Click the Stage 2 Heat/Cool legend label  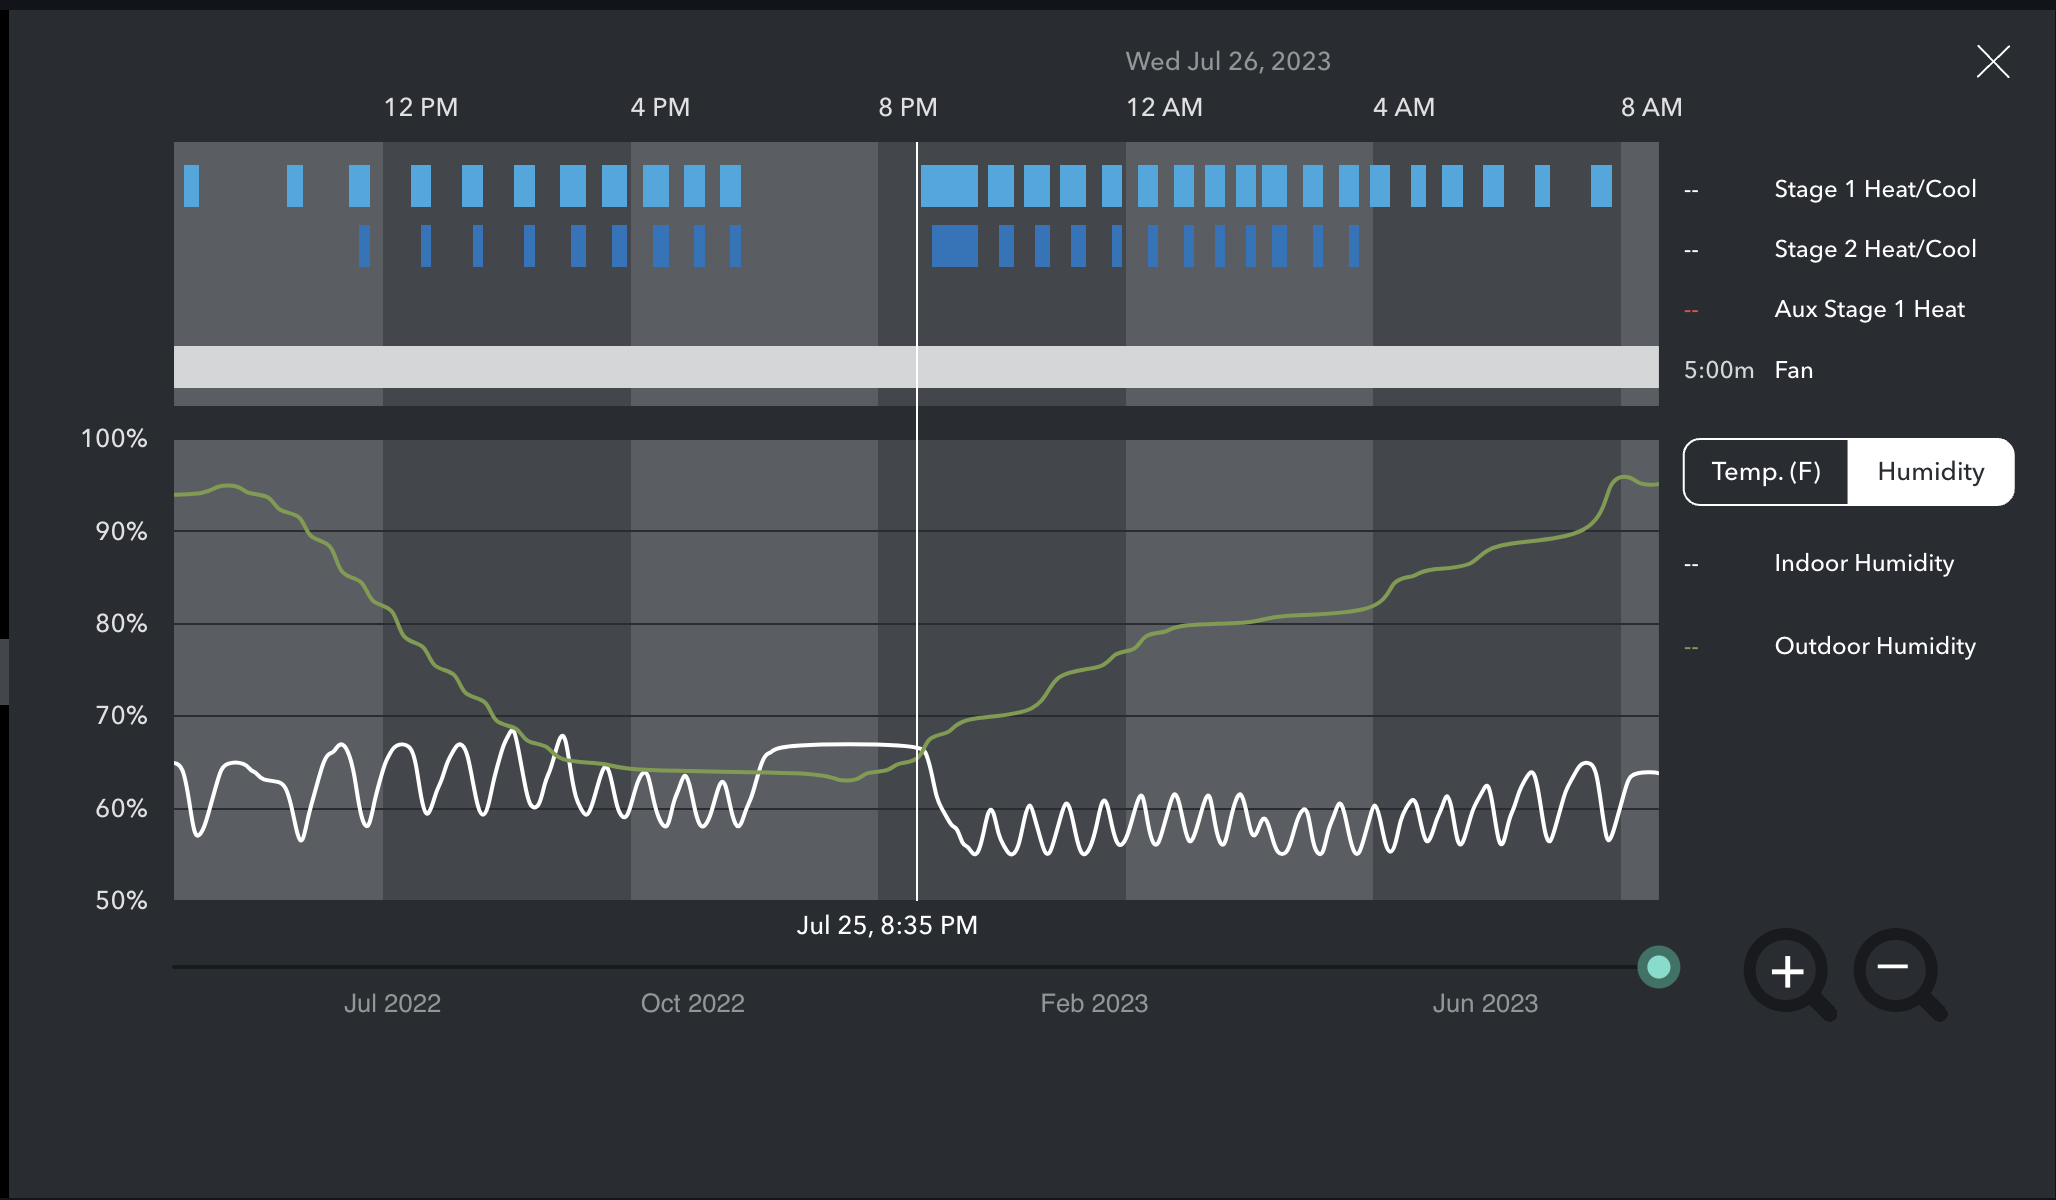click(x=1874, y=249)
